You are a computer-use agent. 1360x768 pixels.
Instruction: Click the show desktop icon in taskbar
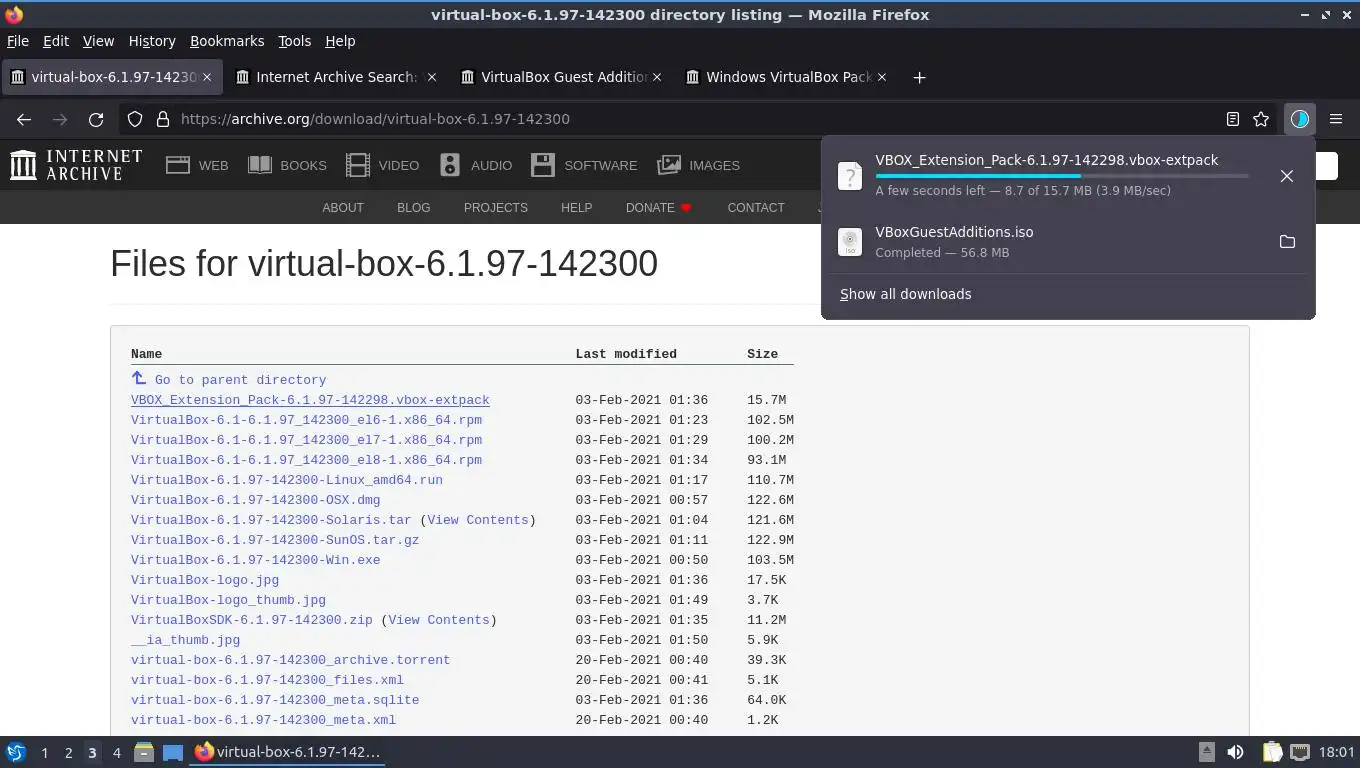(x=173, y=752)
